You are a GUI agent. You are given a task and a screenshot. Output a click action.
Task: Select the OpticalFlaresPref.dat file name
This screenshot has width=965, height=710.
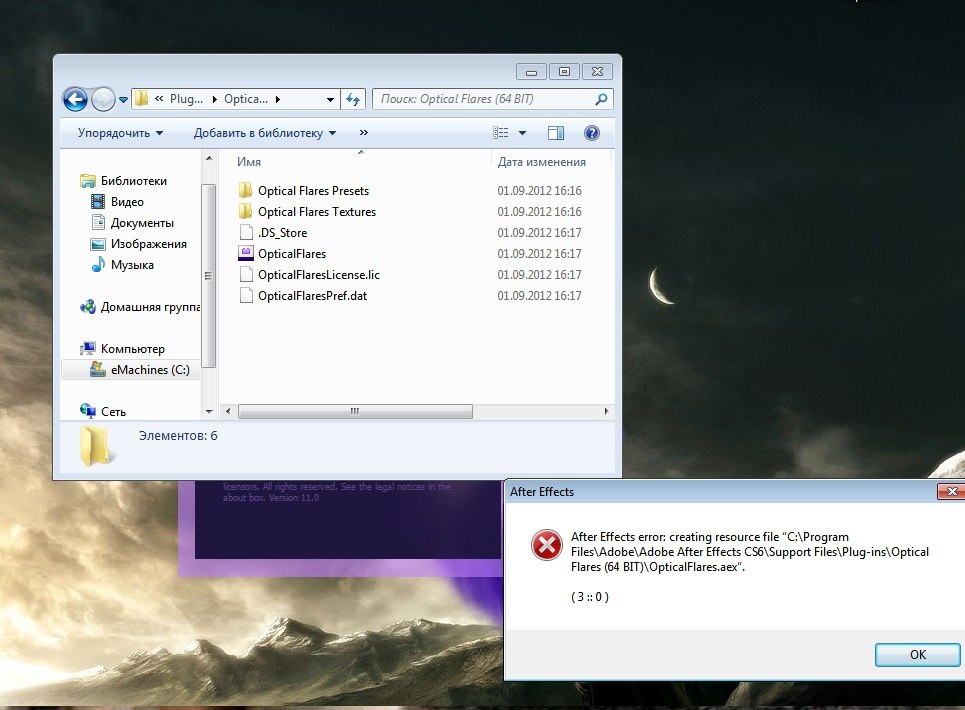tap(313, 295)
